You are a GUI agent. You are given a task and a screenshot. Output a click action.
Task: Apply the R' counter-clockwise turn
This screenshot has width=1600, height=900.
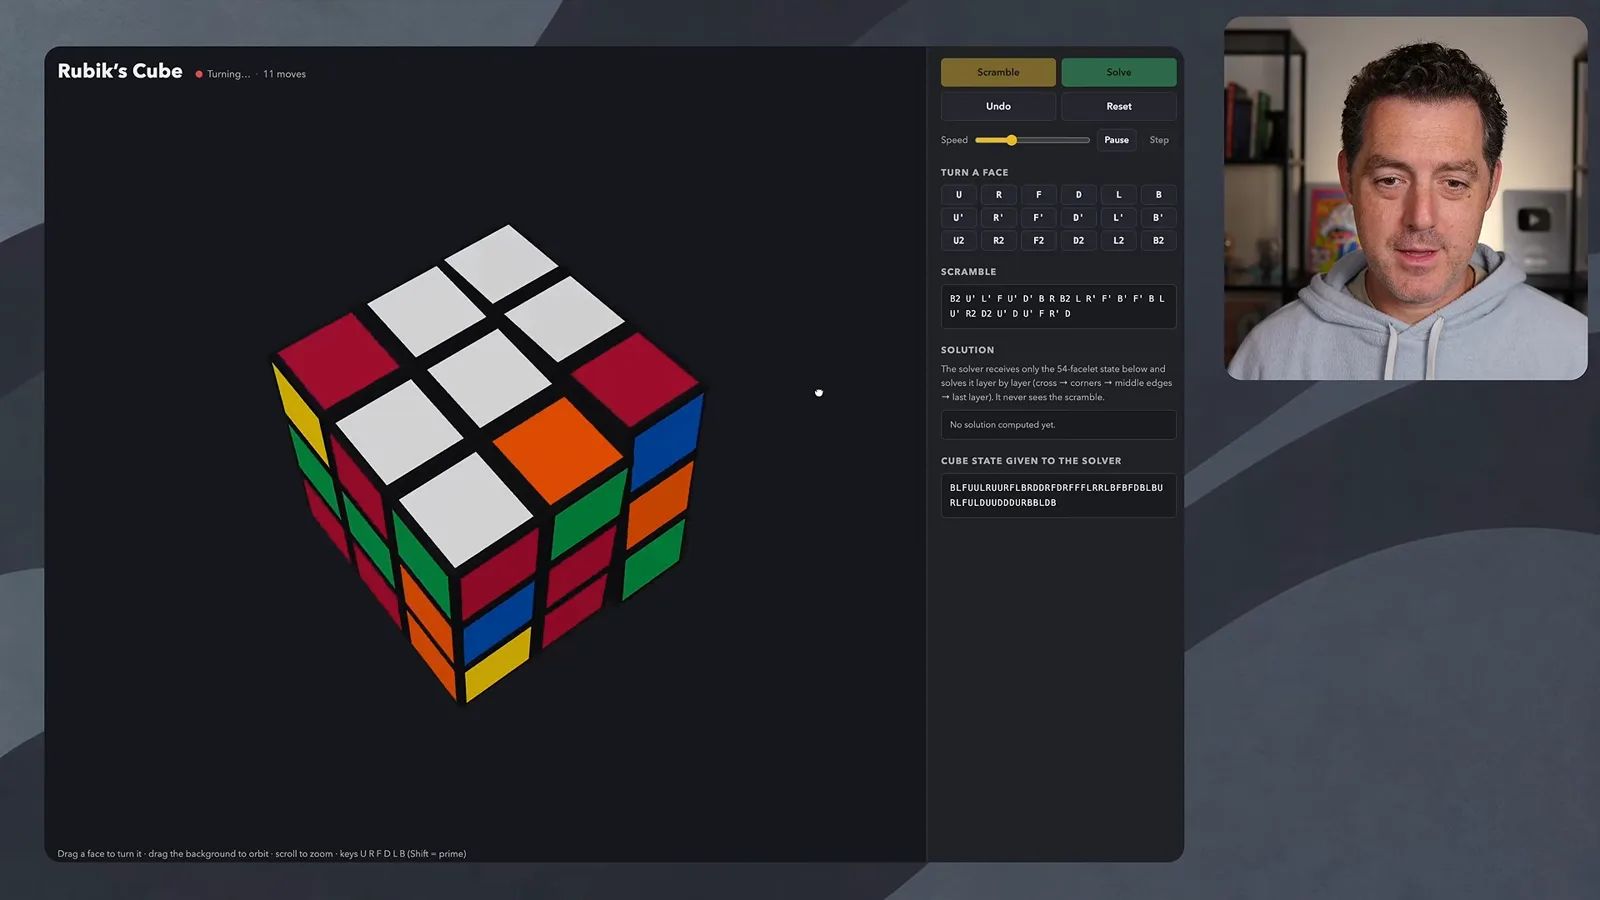tap(998, 217)
